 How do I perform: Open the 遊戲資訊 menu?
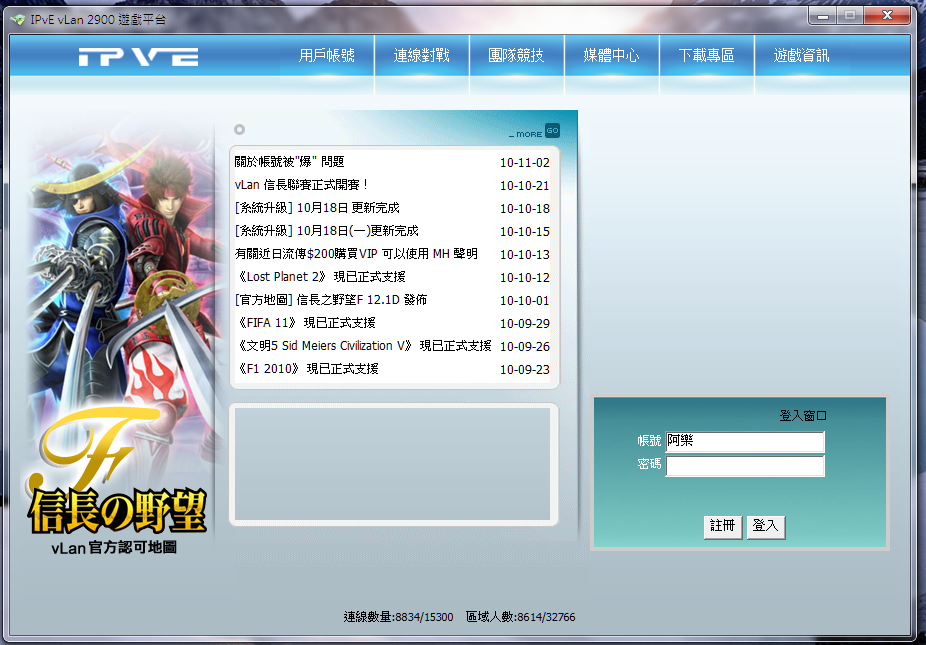(801, 56)
